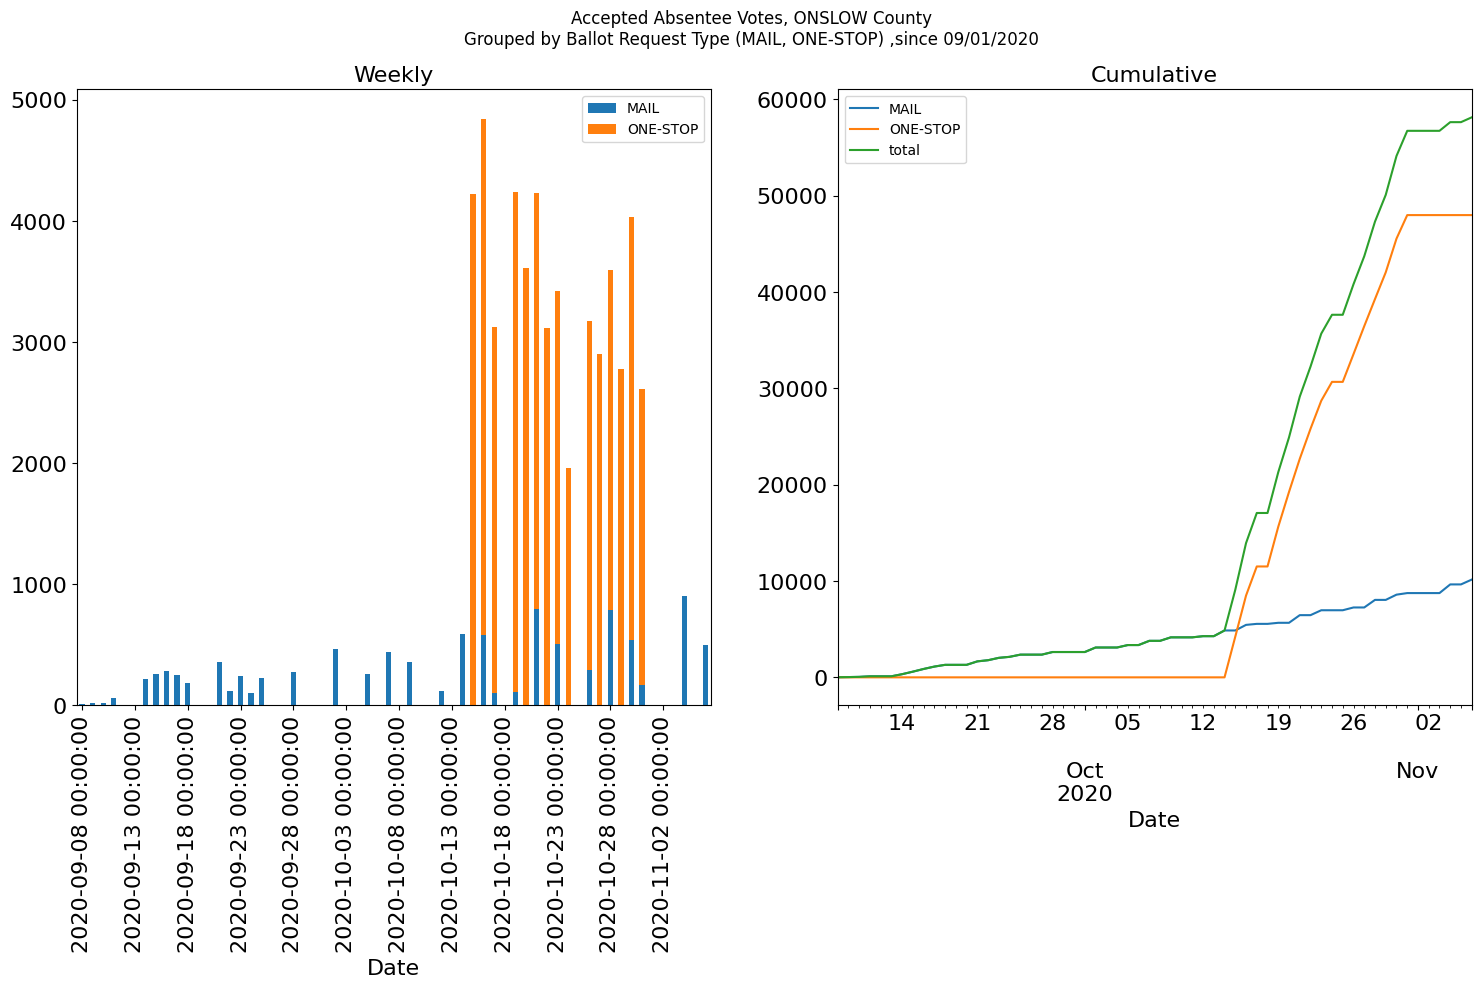Click the 1000 y-axis label on Weekly chart
This screenshot has height=988, width=1481.
coord(39,585)
